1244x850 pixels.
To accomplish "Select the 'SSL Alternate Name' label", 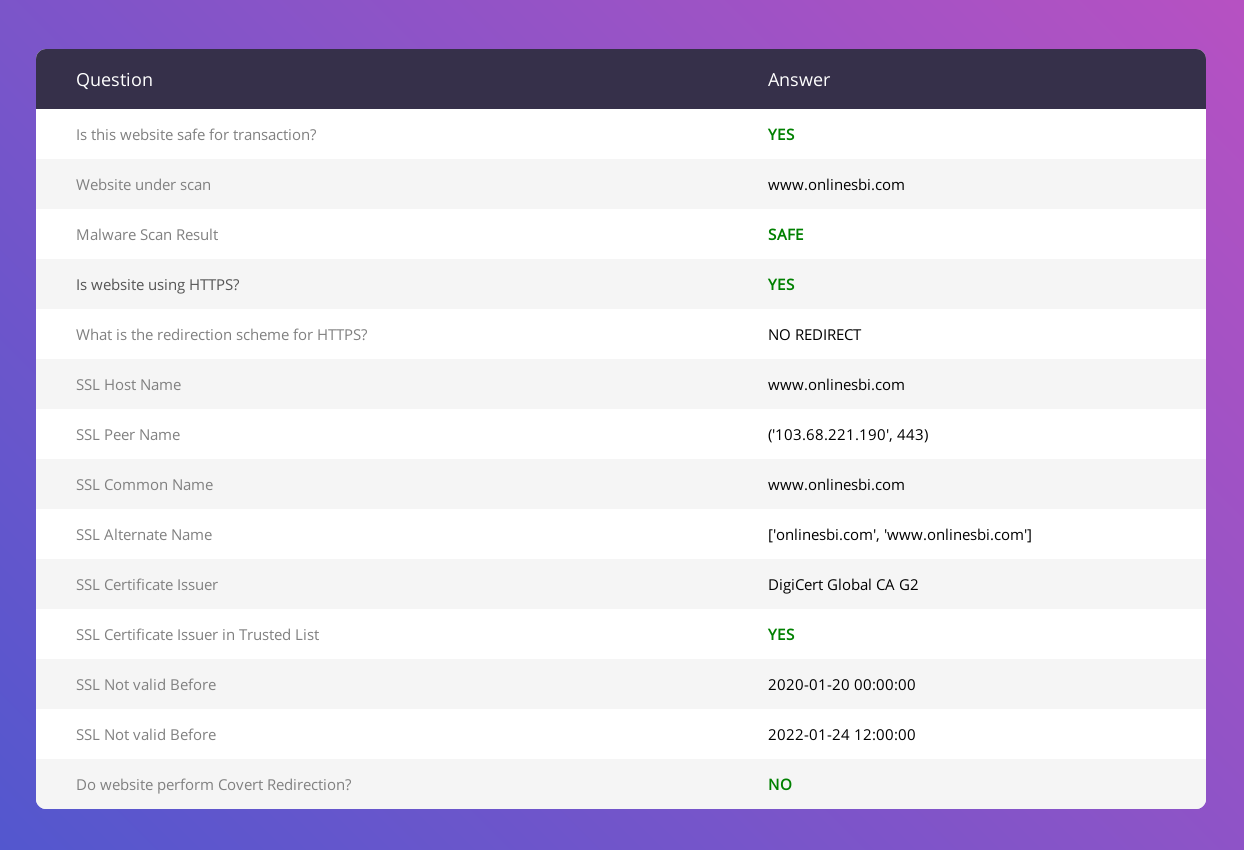I will [144, 534].
